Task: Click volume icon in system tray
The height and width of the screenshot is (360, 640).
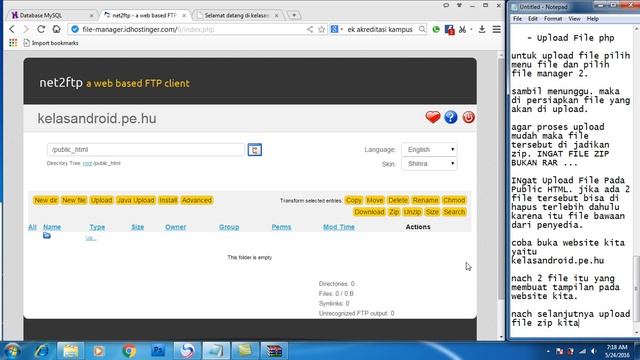Action: click(x=593, y=351)
